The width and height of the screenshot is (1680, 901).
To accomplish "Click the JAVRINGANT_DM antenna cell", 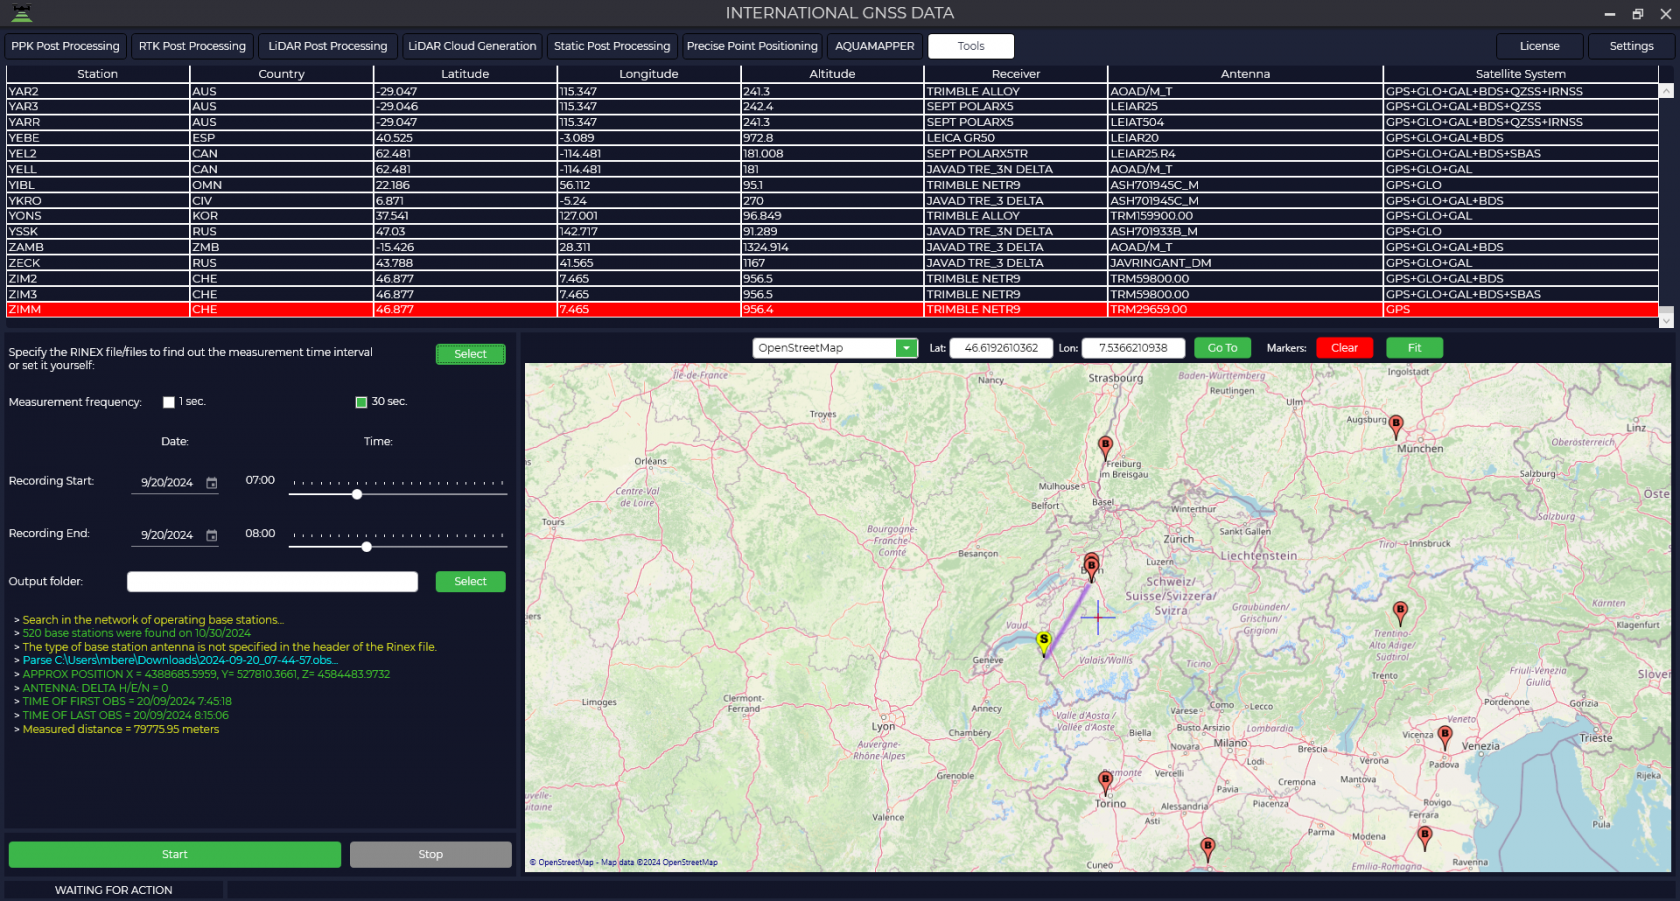I will [x=1245, y=263].
